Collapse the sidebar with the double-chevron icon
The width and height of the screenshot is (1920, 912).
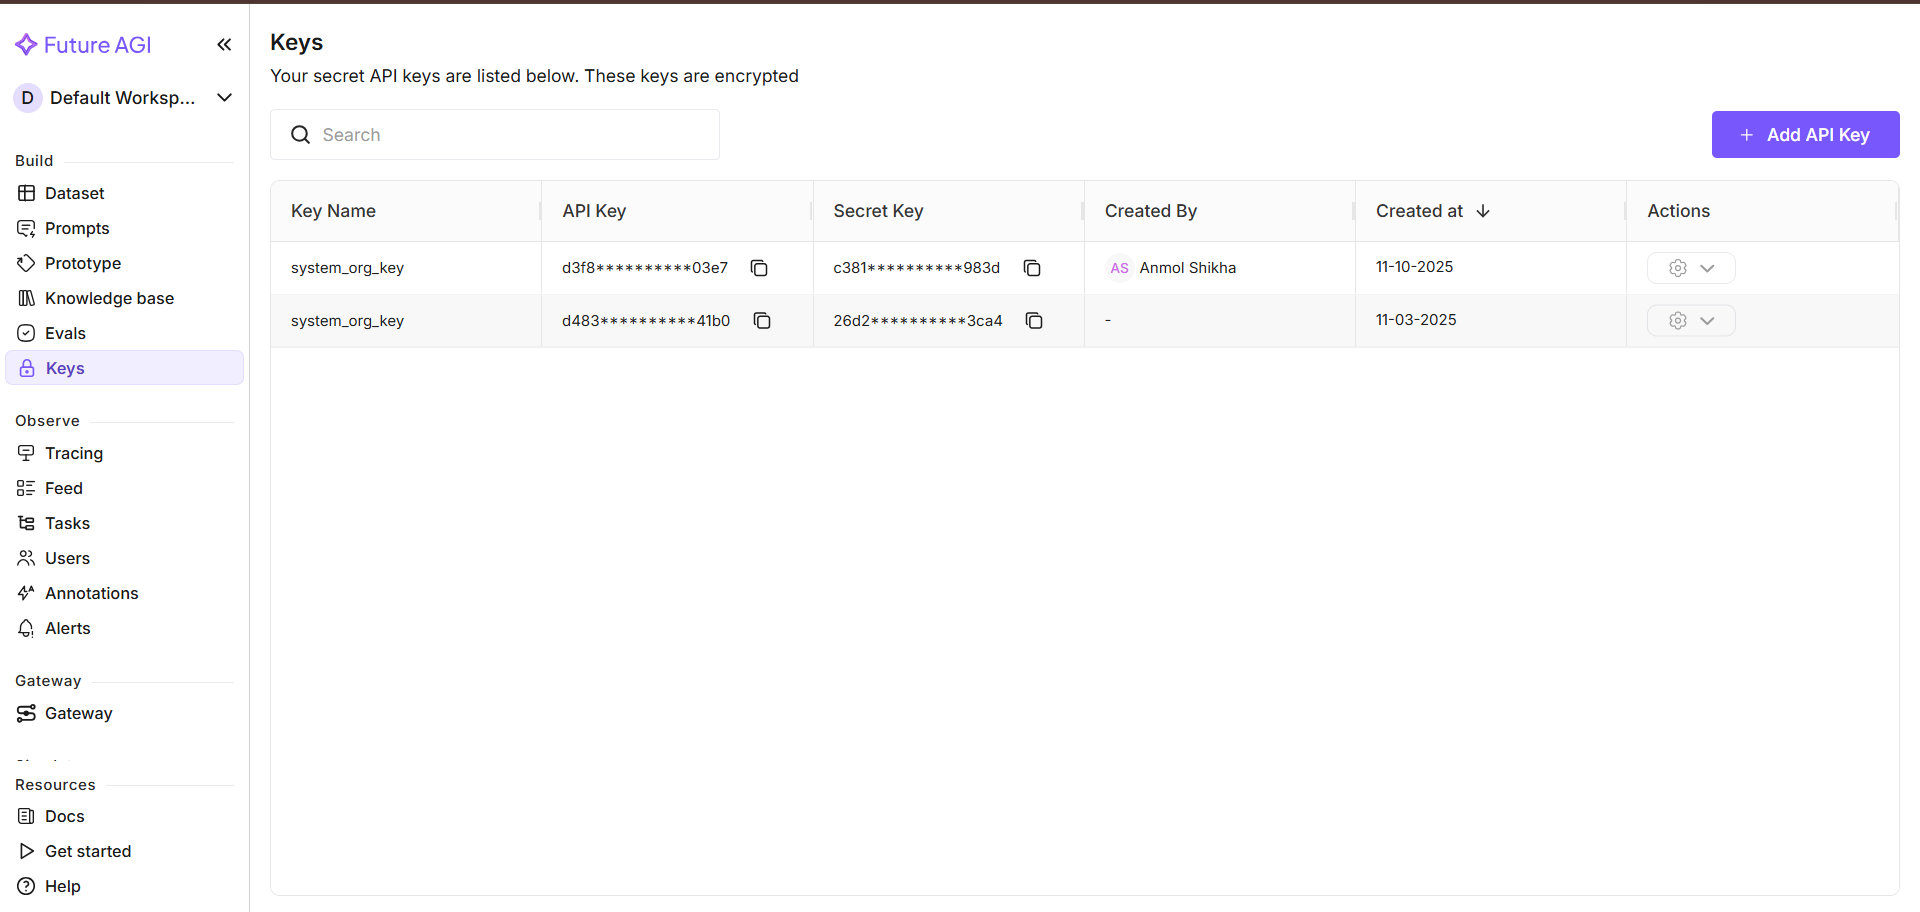pyautogui.click(x=224, y=45)
